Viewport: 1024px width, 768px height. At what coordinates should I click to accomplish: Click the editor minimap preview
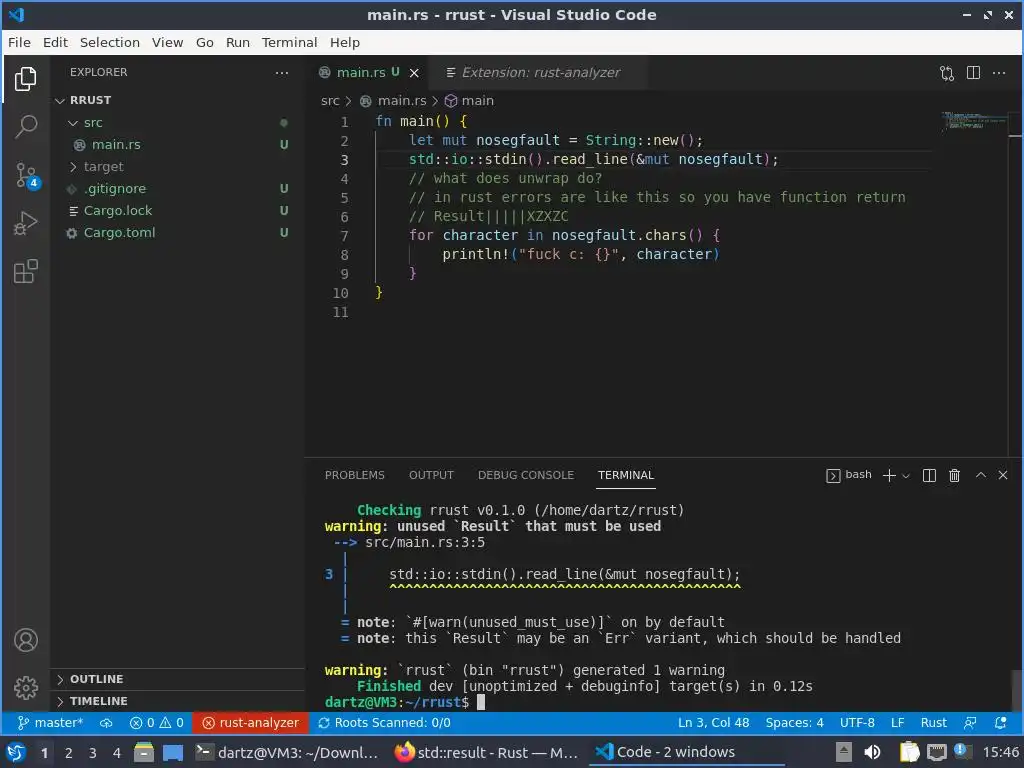coord(974,121)
